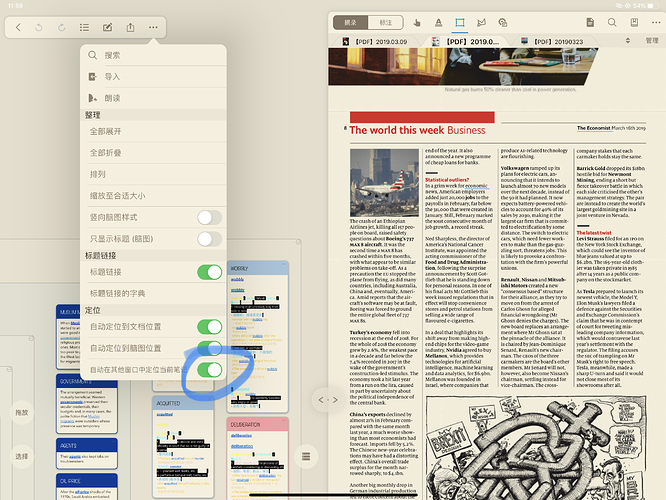Screen dimensions: 666x500
Task: Switch to the 目录 segment
Action: (x=350, y=23)
